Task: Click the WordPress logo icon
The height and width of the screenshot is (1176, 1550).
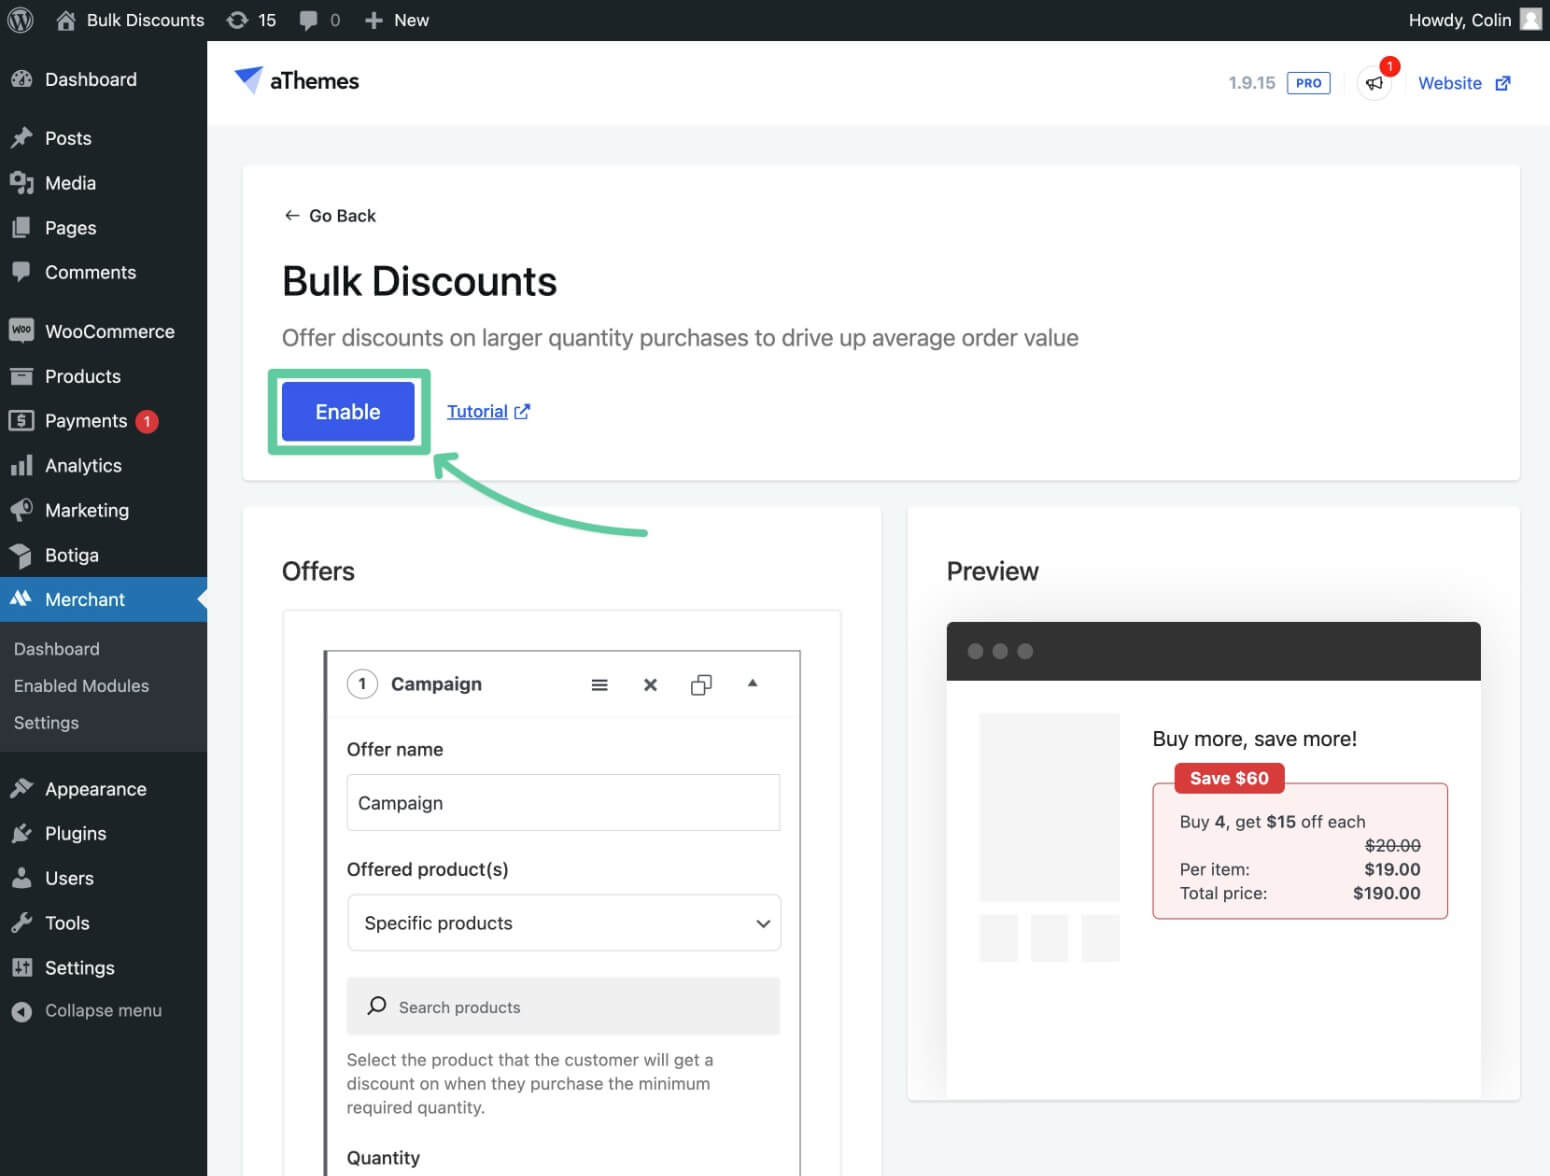Action: pos(21,20)
